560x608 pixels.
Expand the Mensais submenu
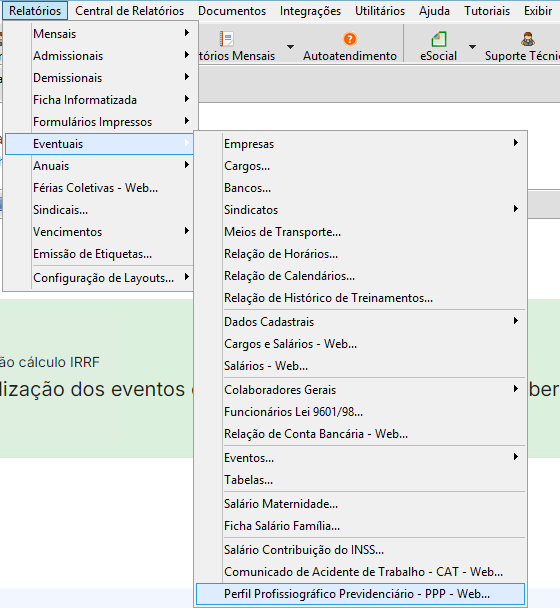[99, 34]
